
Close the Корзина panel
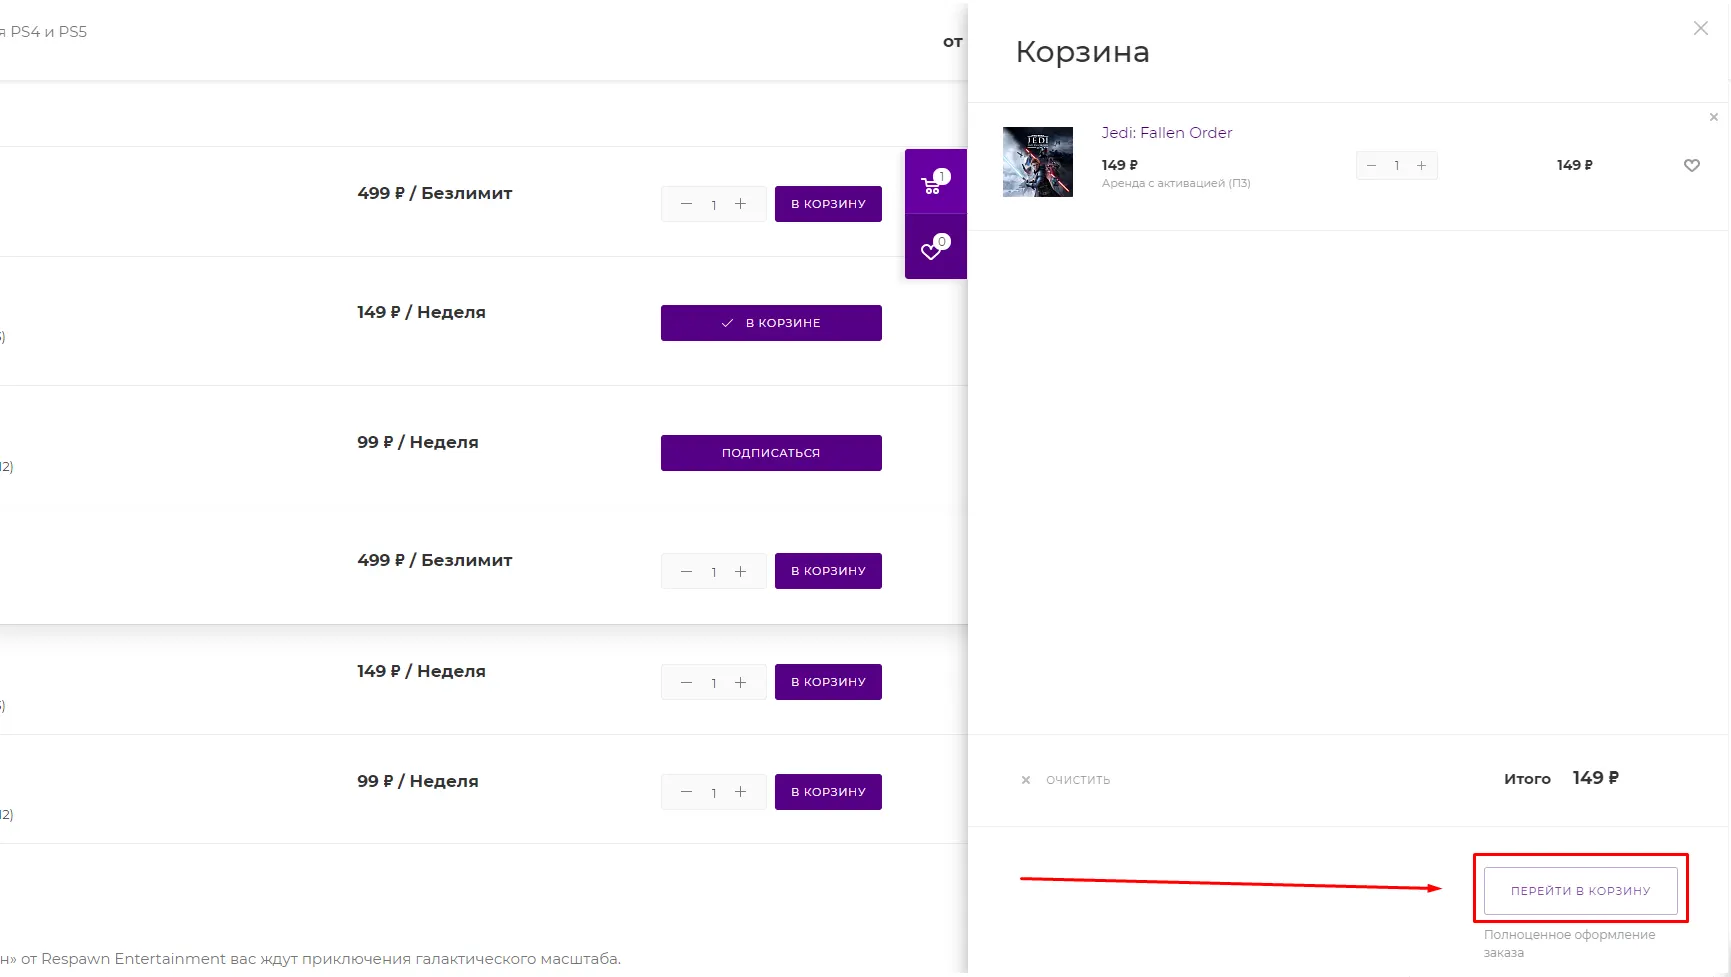pyautogui.click(x=1700, y=28)
